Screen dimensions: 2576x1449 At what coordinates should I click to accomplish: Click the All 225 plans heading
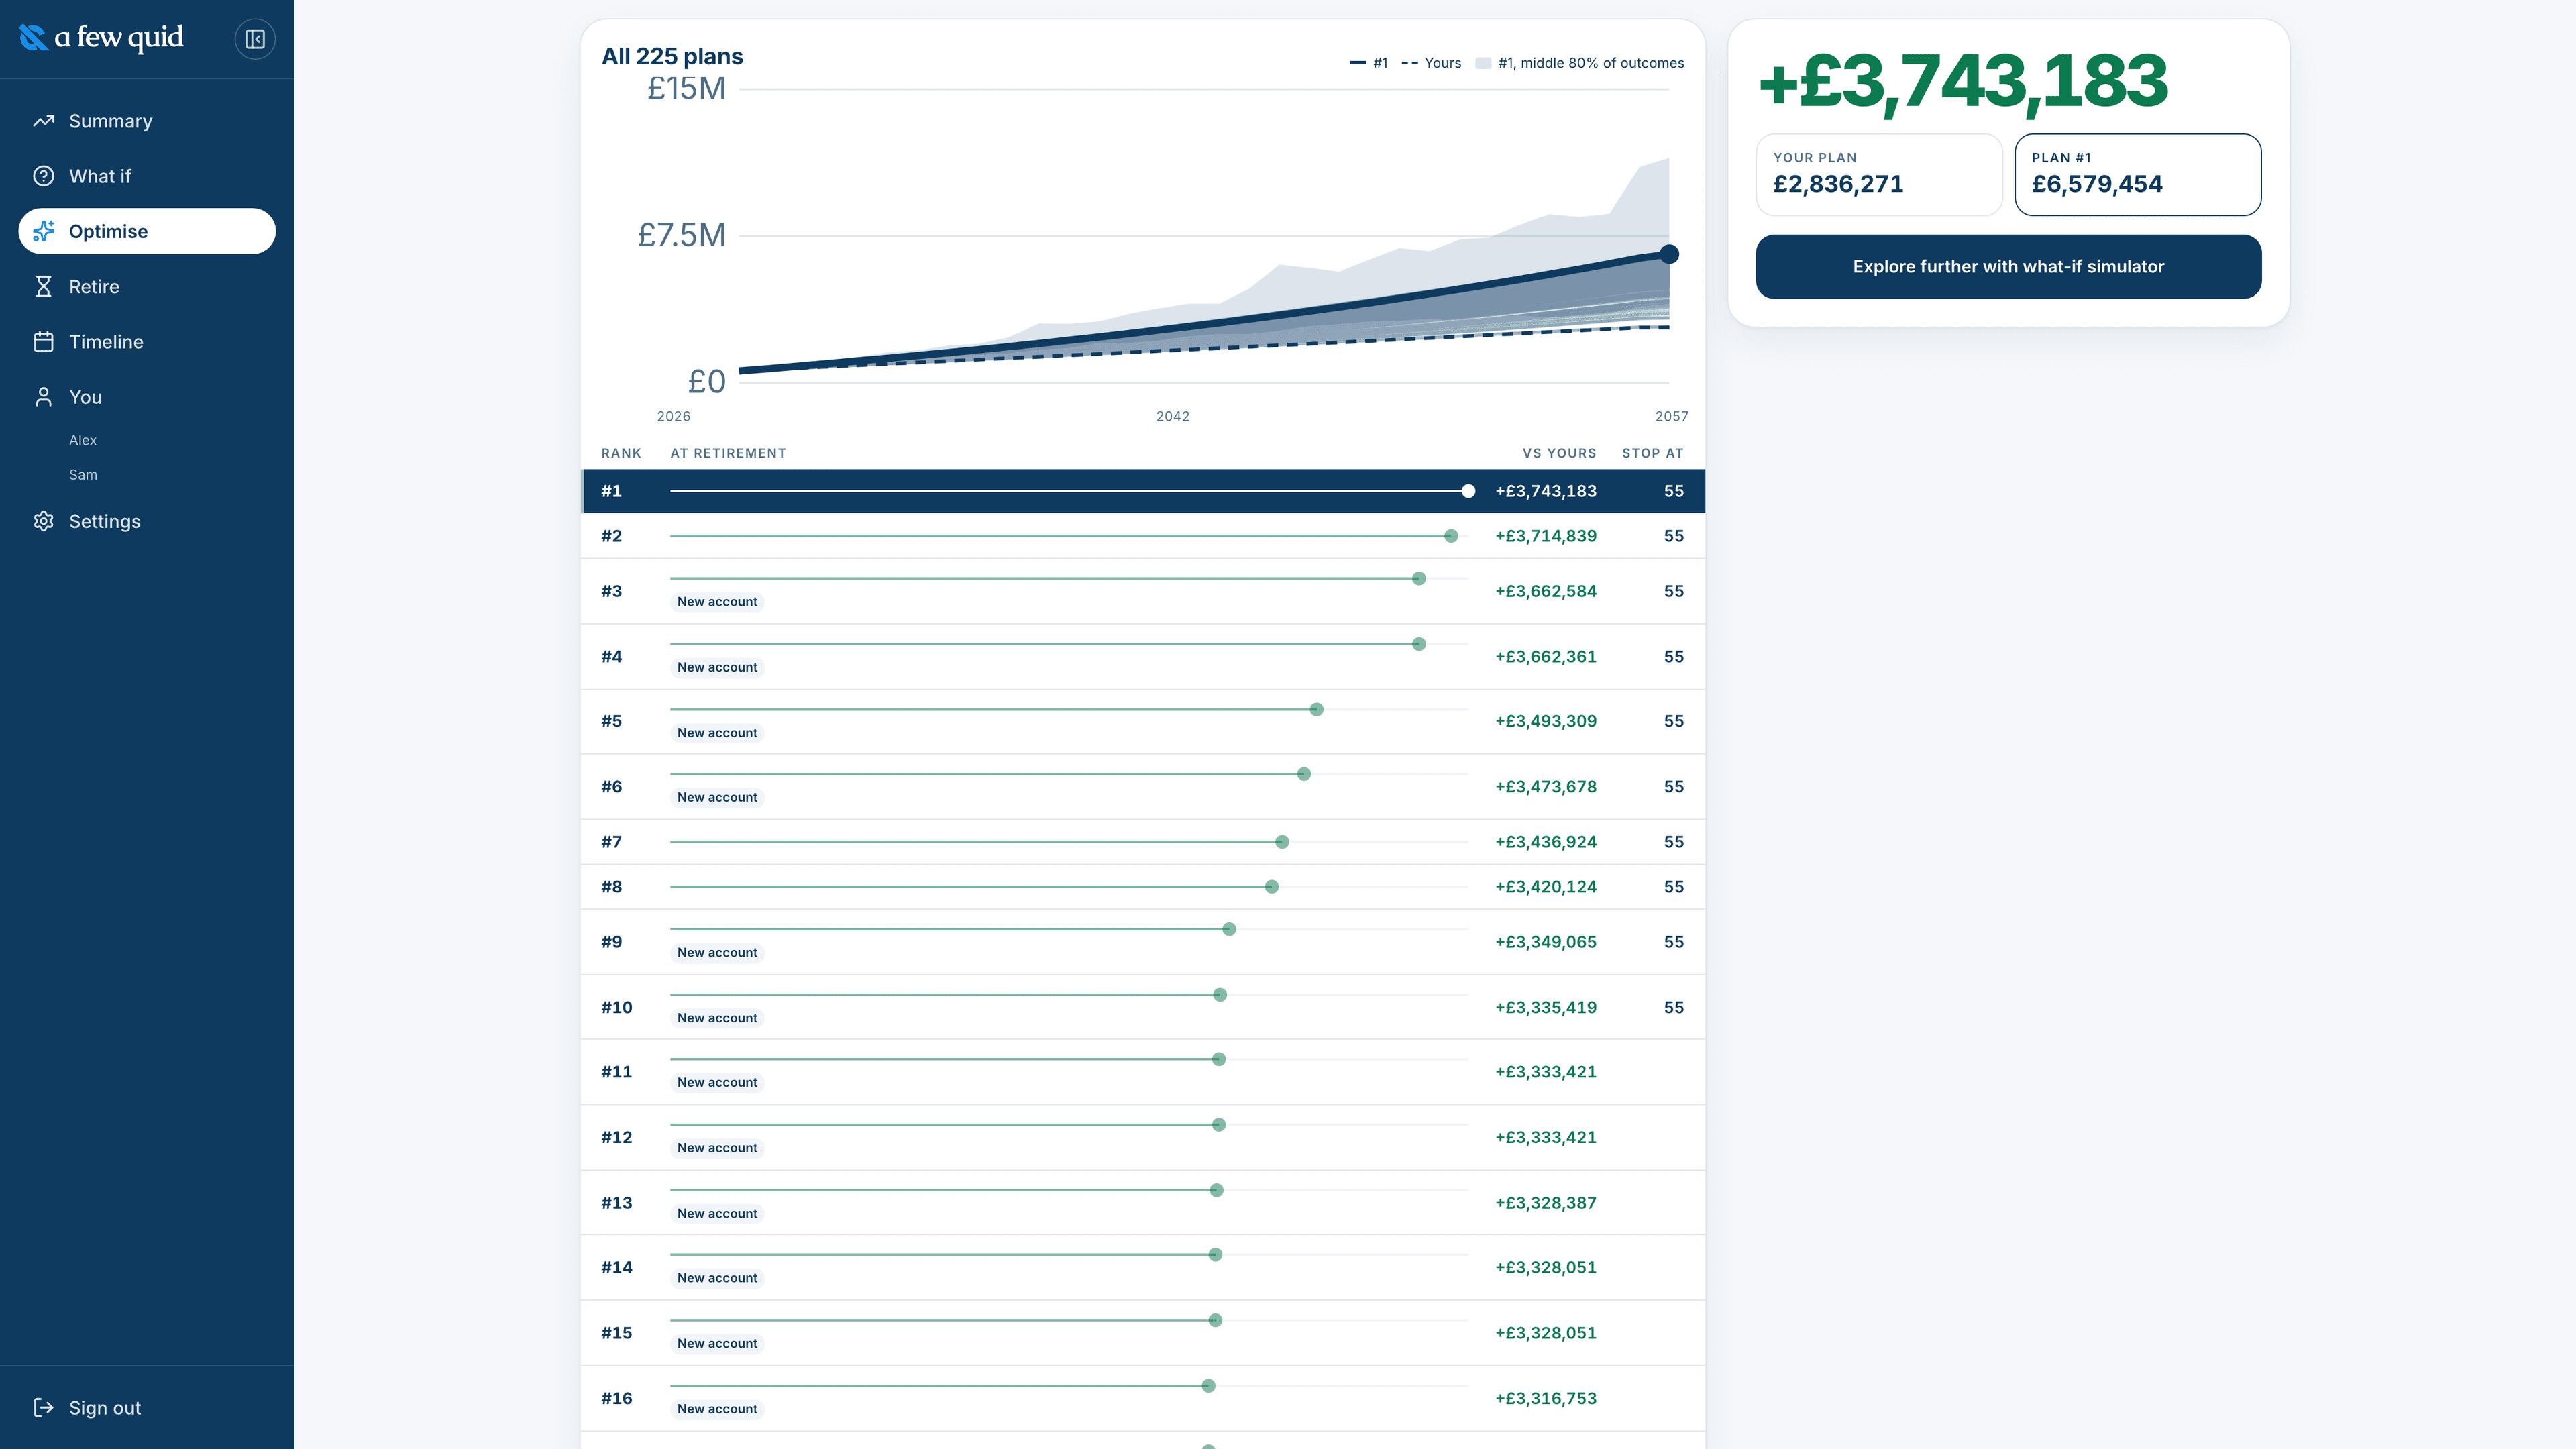pyautogui.click(x=672, y=56)
